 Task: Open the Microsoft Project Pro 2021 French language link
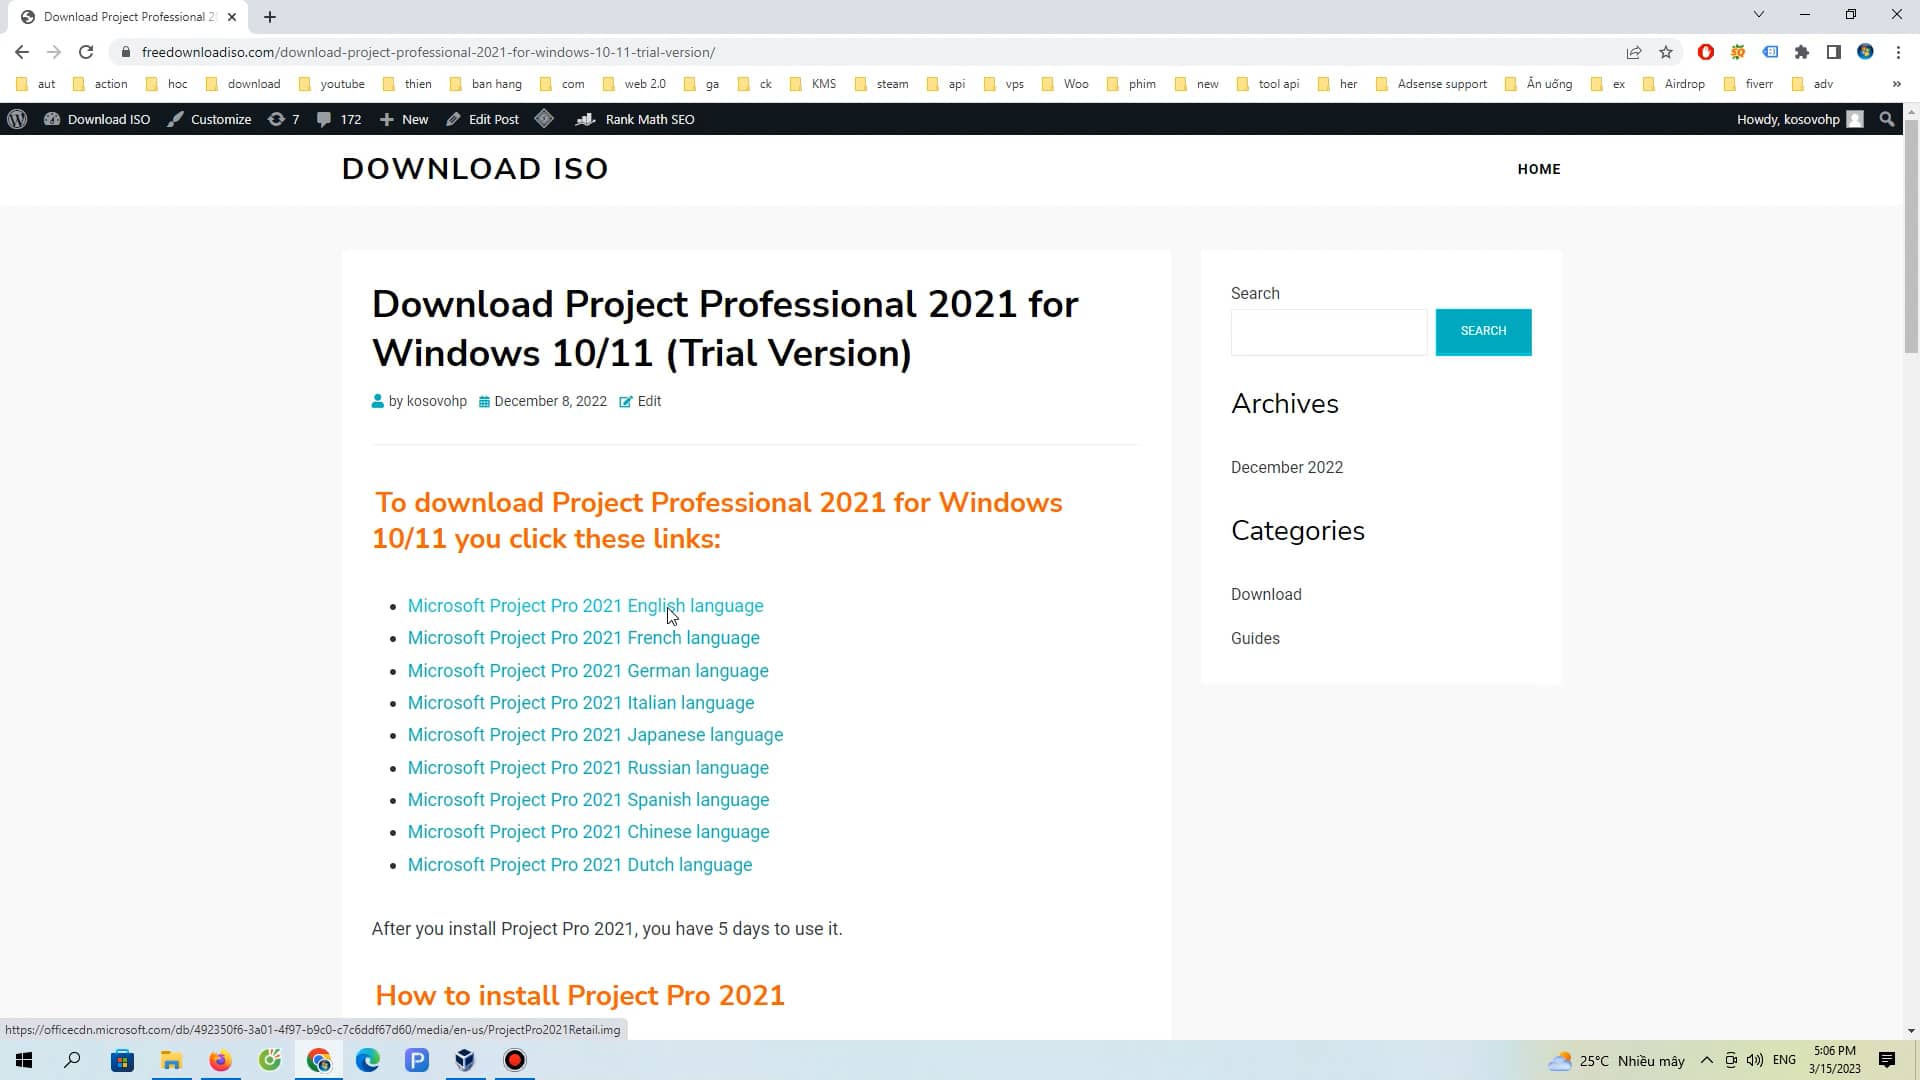pos(583,638)
